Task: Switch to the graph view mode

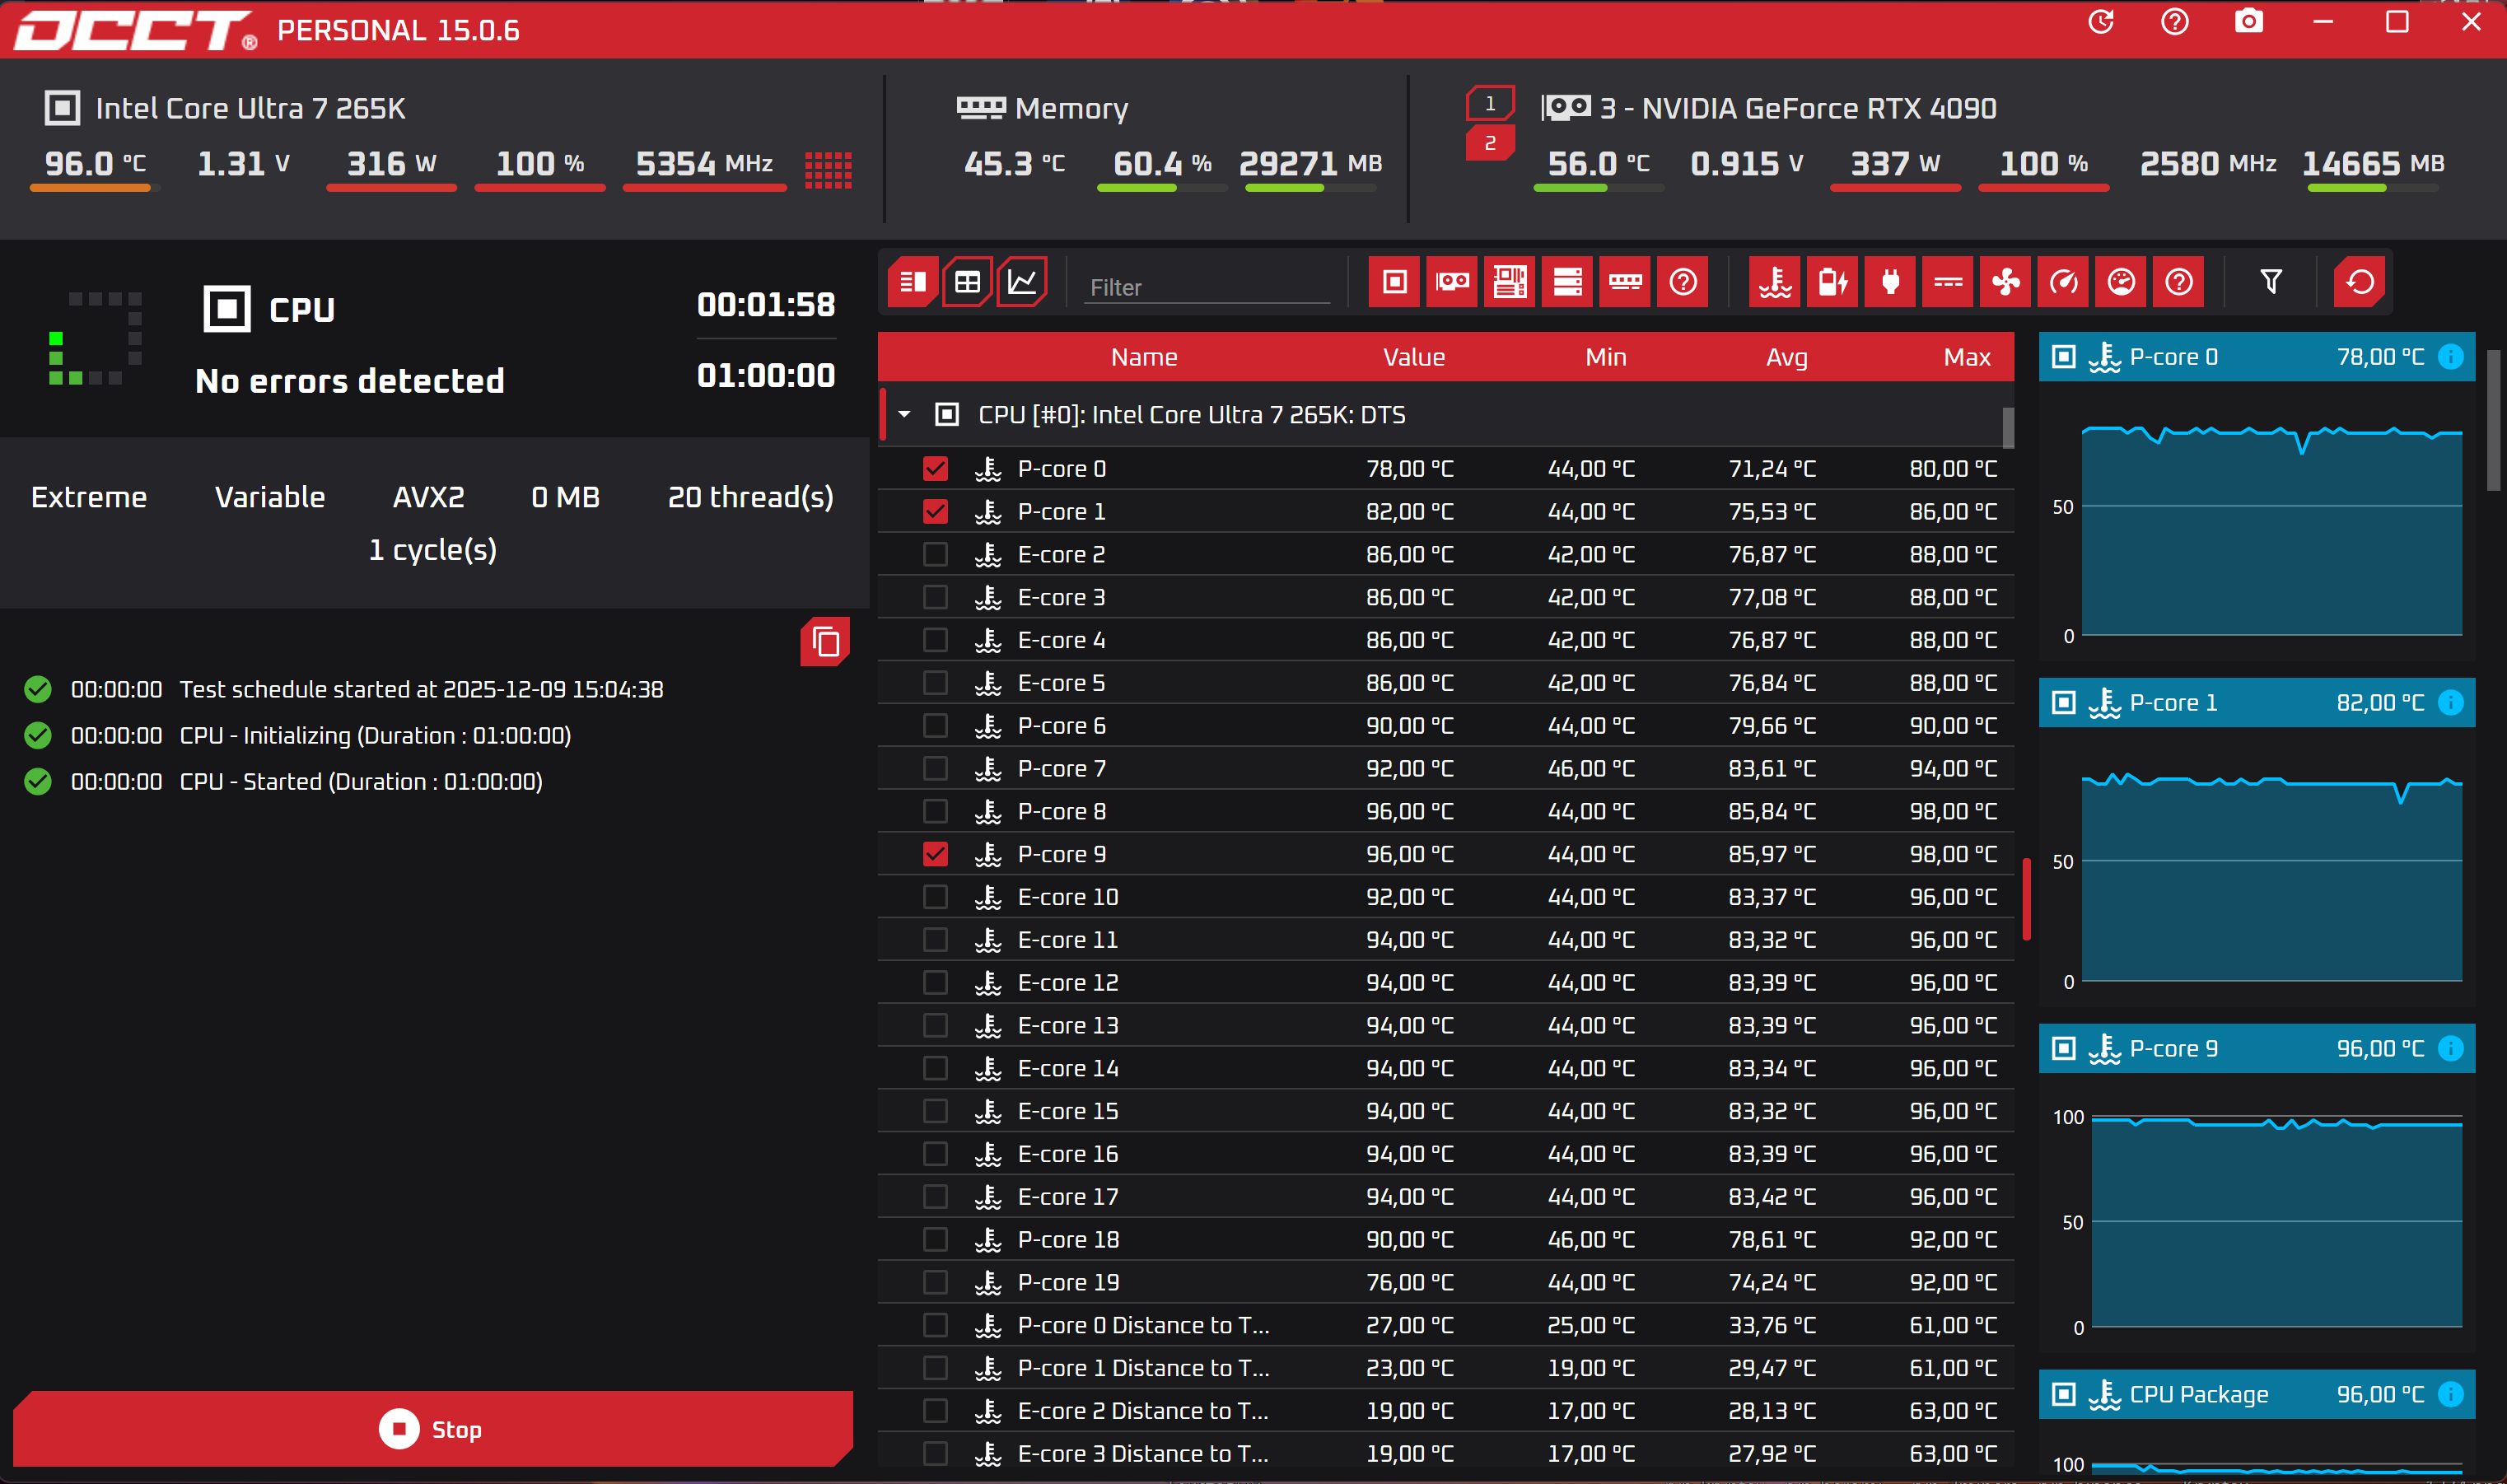Action: [x=1022, y=282]
